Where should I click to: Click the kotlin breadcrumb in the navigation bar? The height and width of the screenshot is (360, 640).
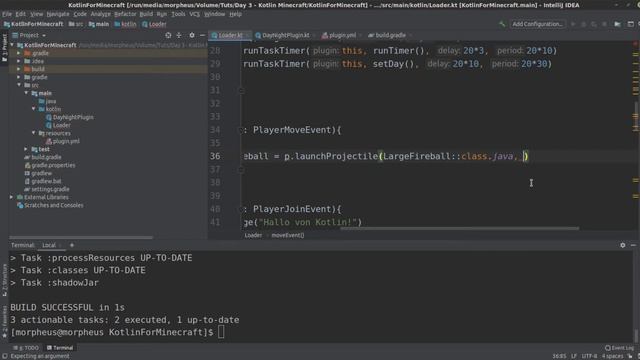tap(125, 24)
